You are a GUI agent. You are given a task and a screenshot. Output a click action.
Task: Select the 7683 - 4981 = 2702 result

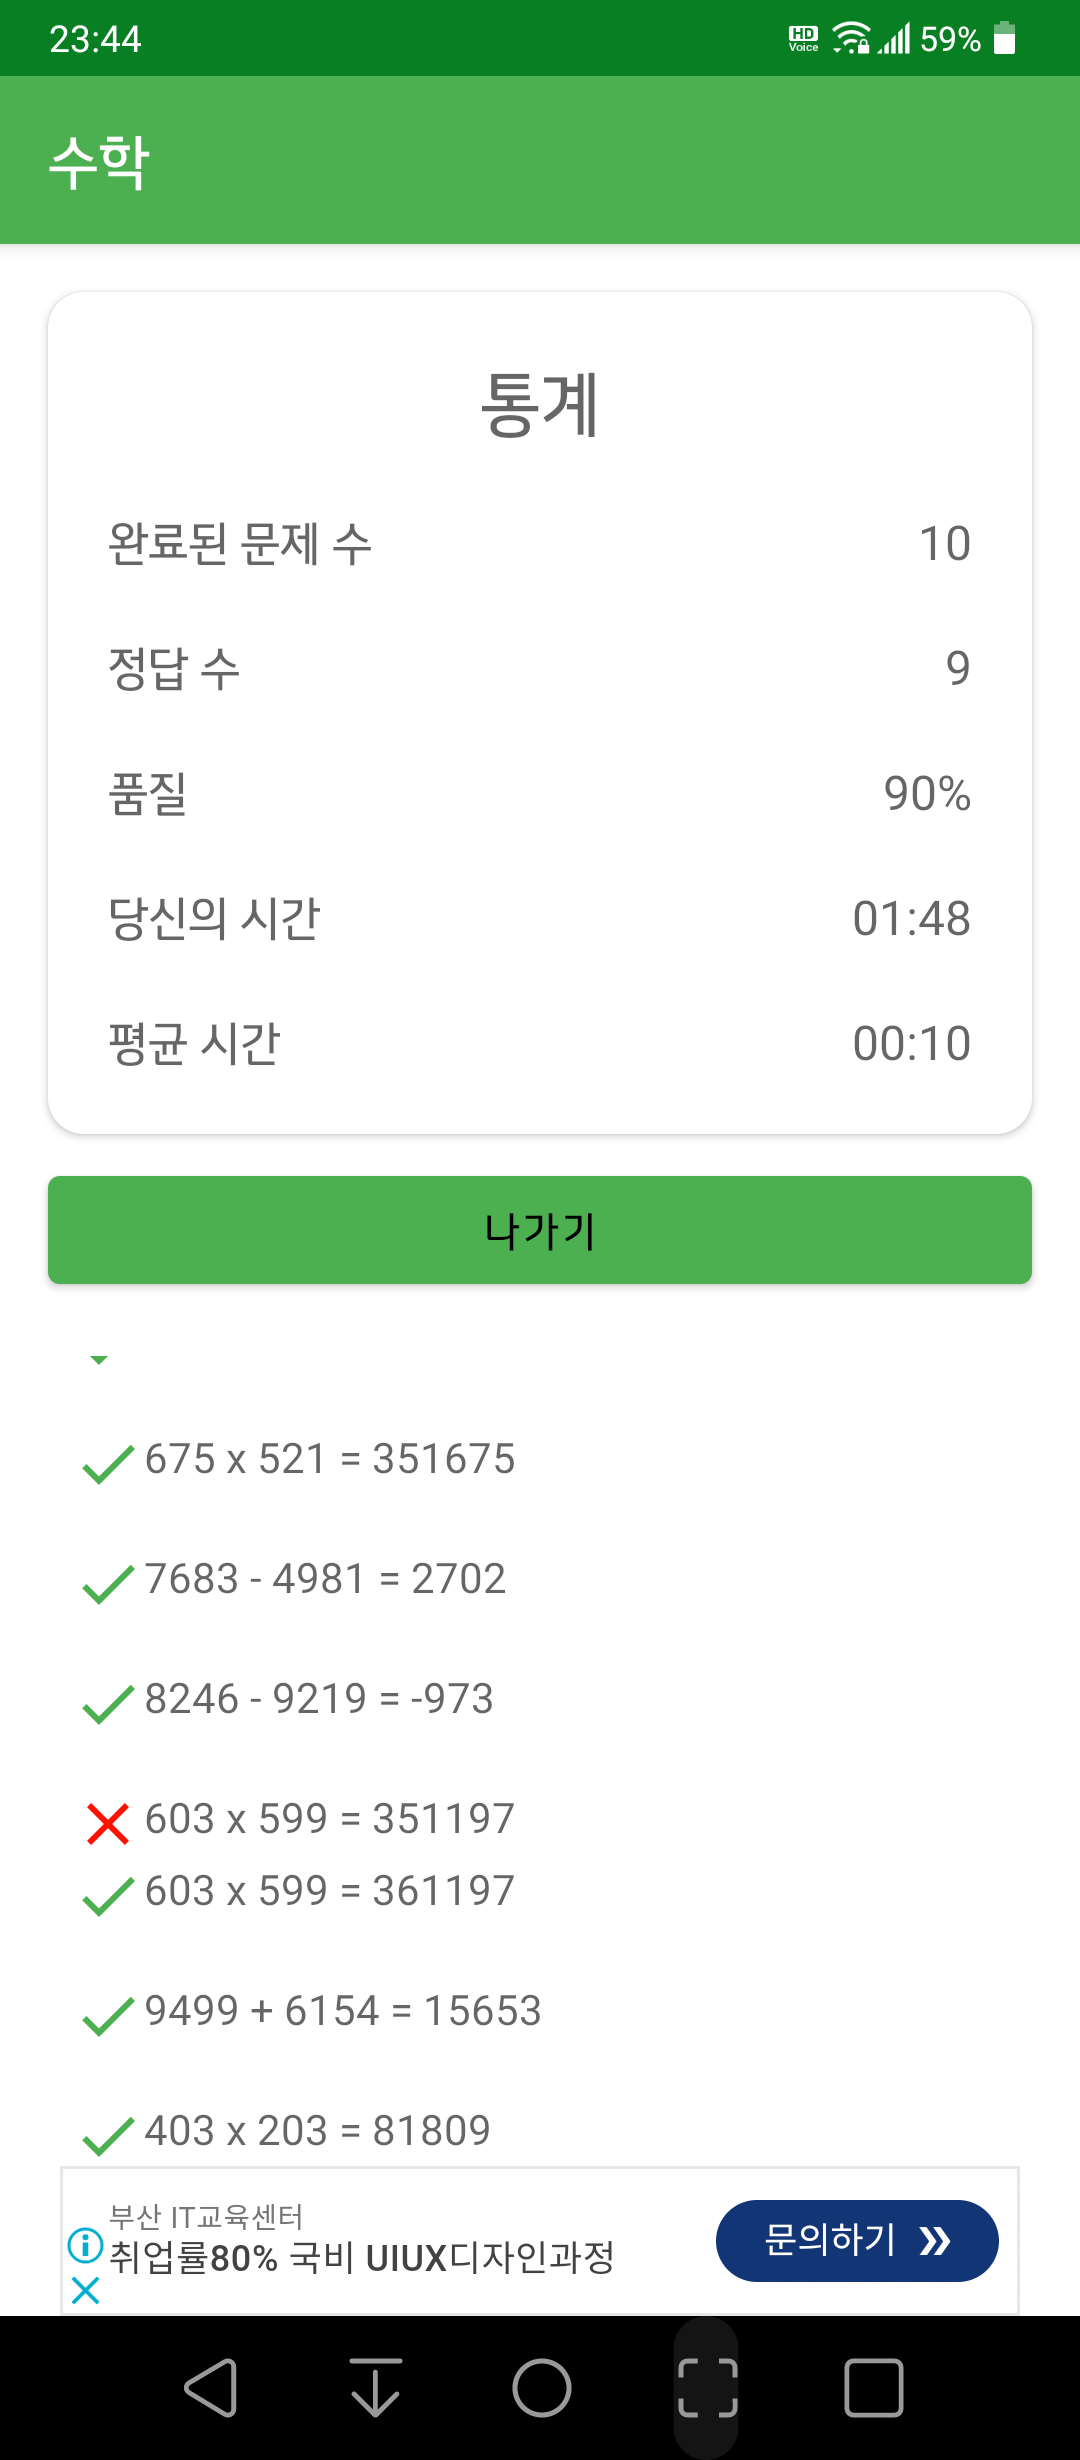coord(325,1579)
